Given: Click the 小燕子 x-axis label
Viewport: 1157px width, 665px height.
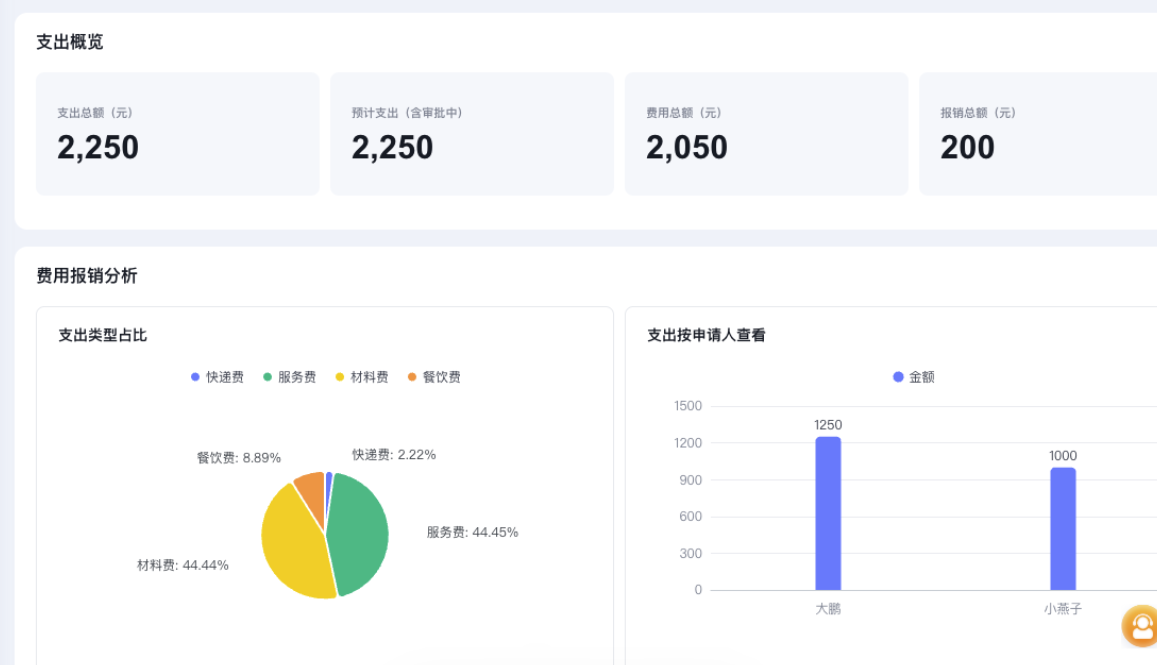Looking at the screenshot, I should [1063, 609].
